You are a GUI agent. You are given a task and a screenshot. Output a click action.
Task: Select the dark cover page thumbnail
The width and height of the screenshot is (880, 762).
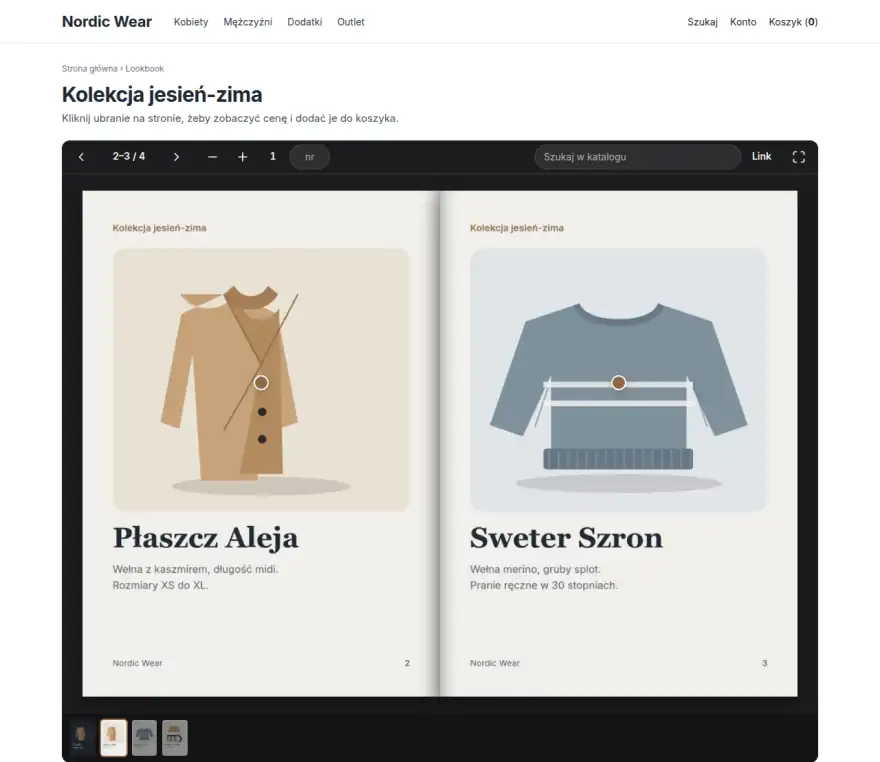[81, 737]
